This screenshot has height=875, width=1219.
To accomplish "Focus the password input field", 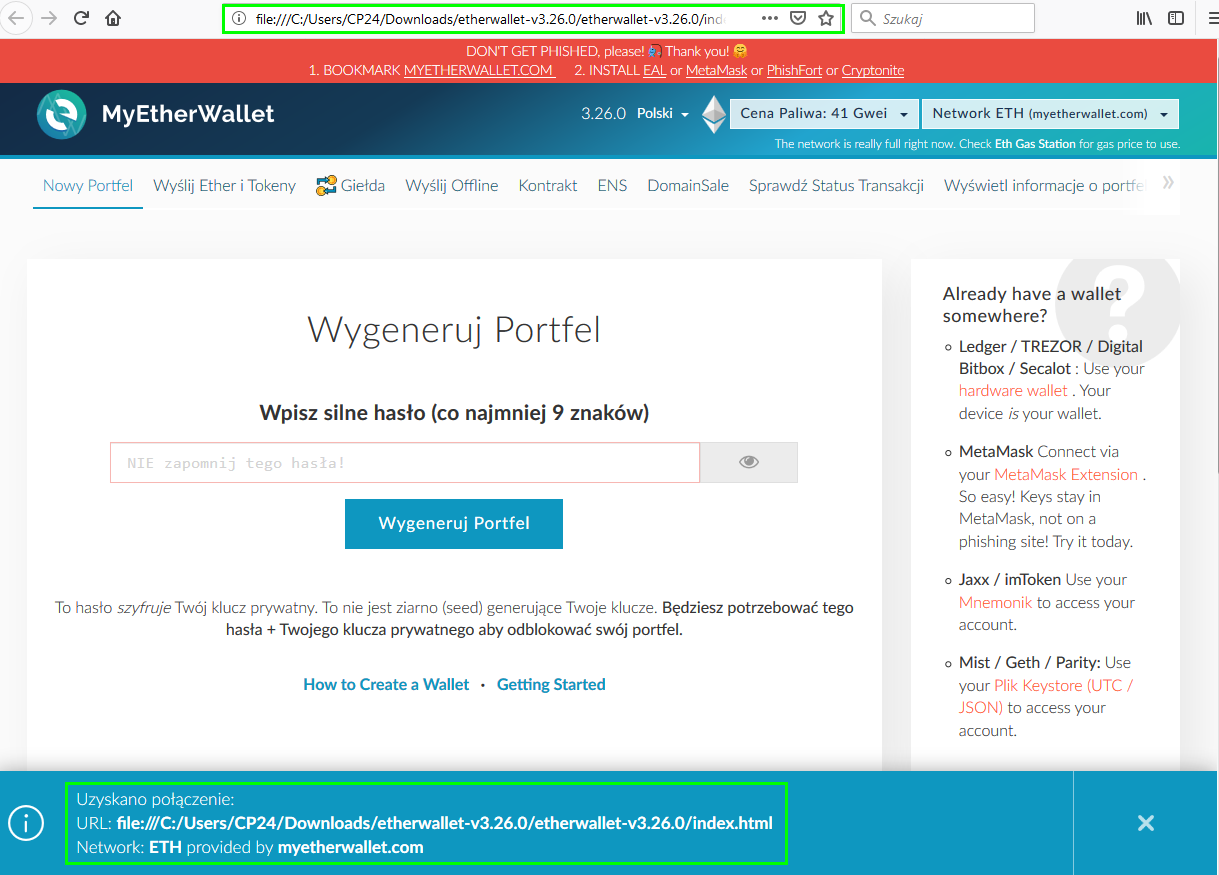I will coord(405,463).
